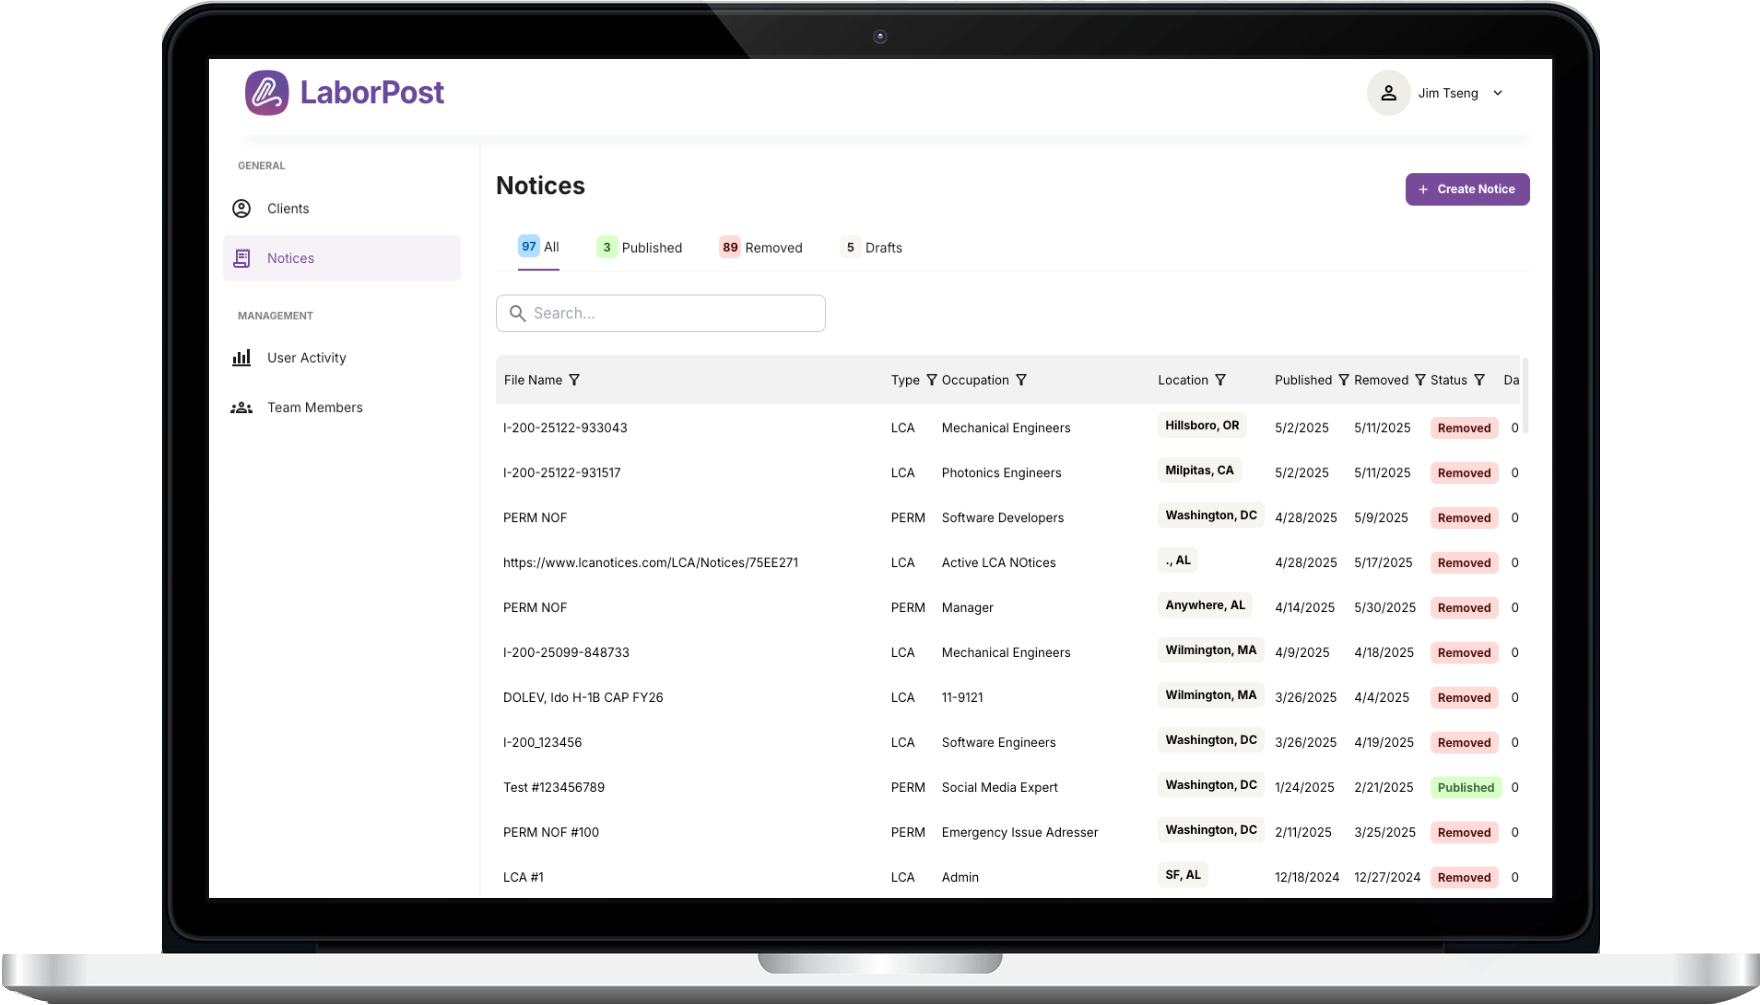Click the Type column filter icon
This screenshot has width=1760, height=1005.
[931, 380]
